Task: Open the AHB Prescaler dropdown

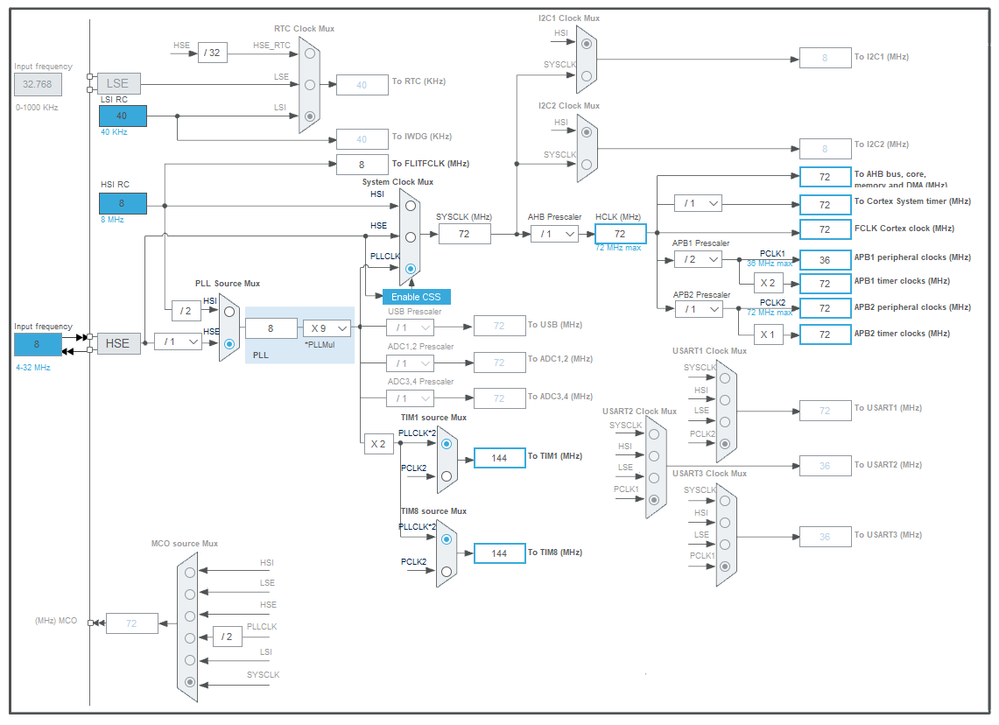Action: point(554,234)
